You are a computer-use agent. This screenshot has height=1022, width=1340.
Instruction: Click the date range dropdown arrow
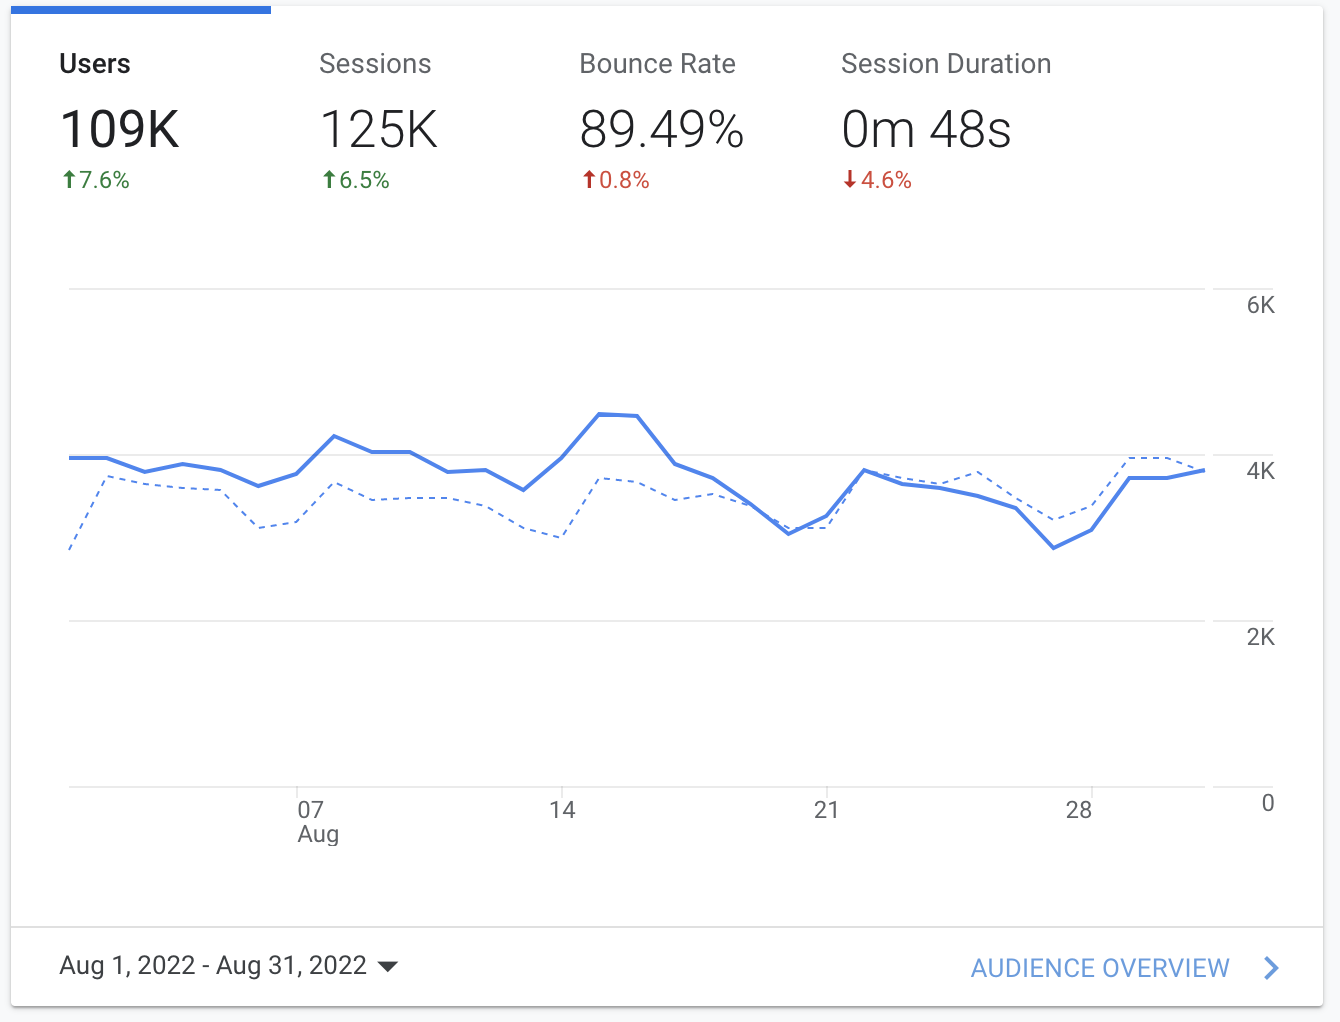pyautogui.click(x=388, y=966)
